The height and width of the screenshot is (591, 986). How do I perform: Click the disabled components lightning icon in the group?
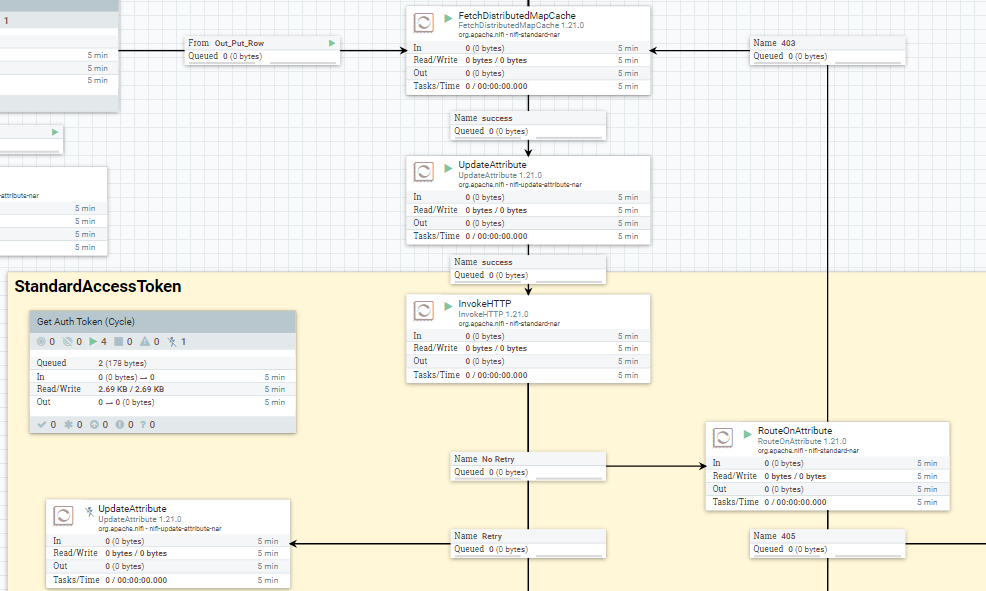(x=172, y=341)
